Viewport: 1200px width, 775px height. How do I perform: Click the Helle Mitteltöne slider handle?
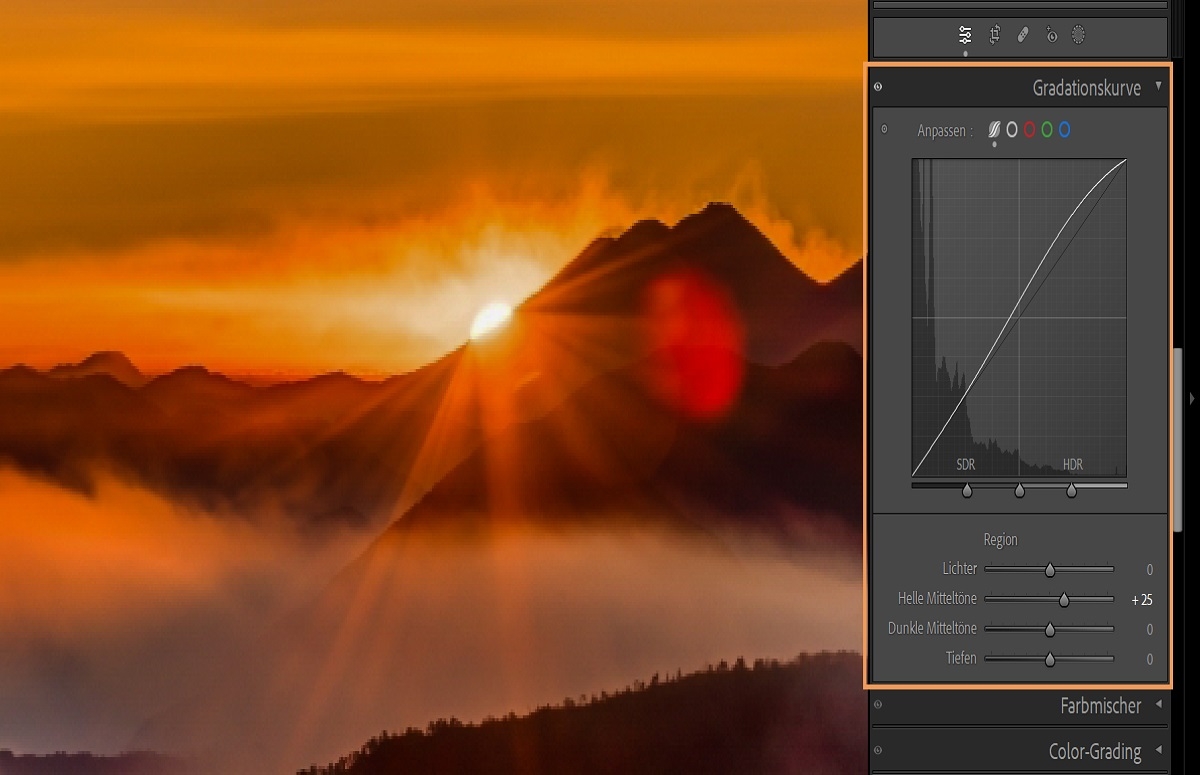coord(1064,600)
